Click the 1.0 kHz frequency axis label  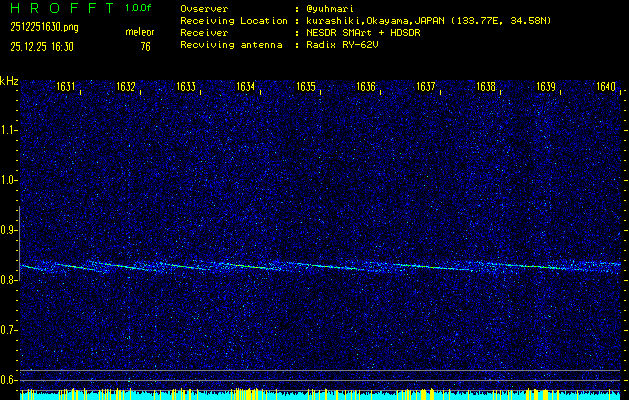(x=9, y=180)
